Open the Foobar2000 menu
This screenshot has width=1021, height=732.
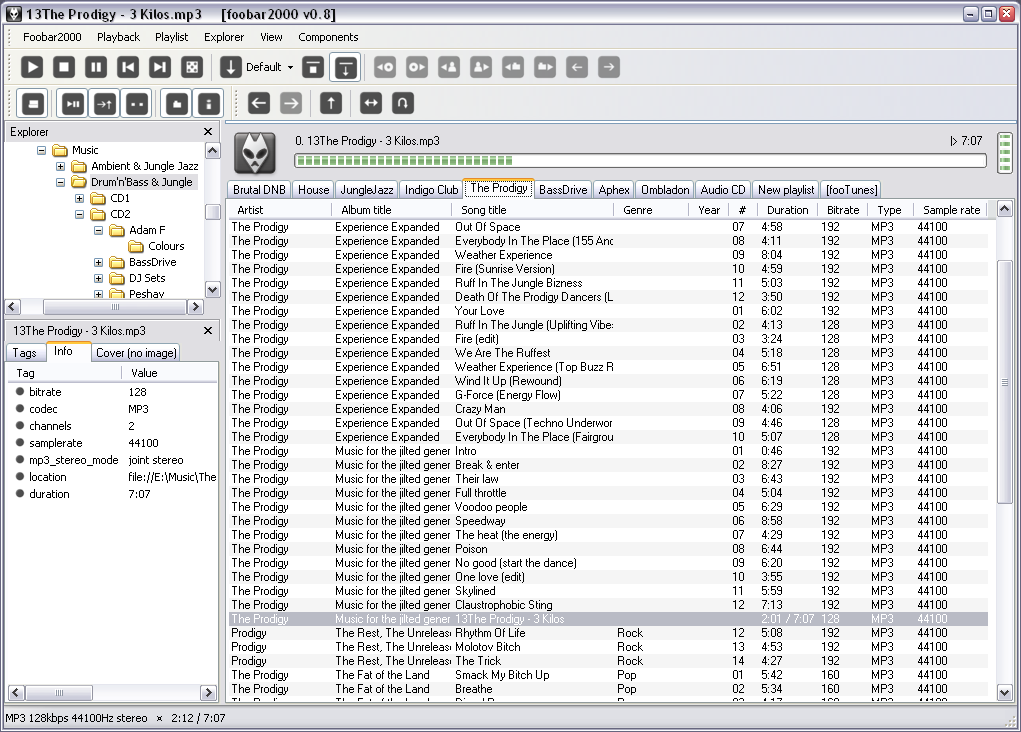pos(52,37)
